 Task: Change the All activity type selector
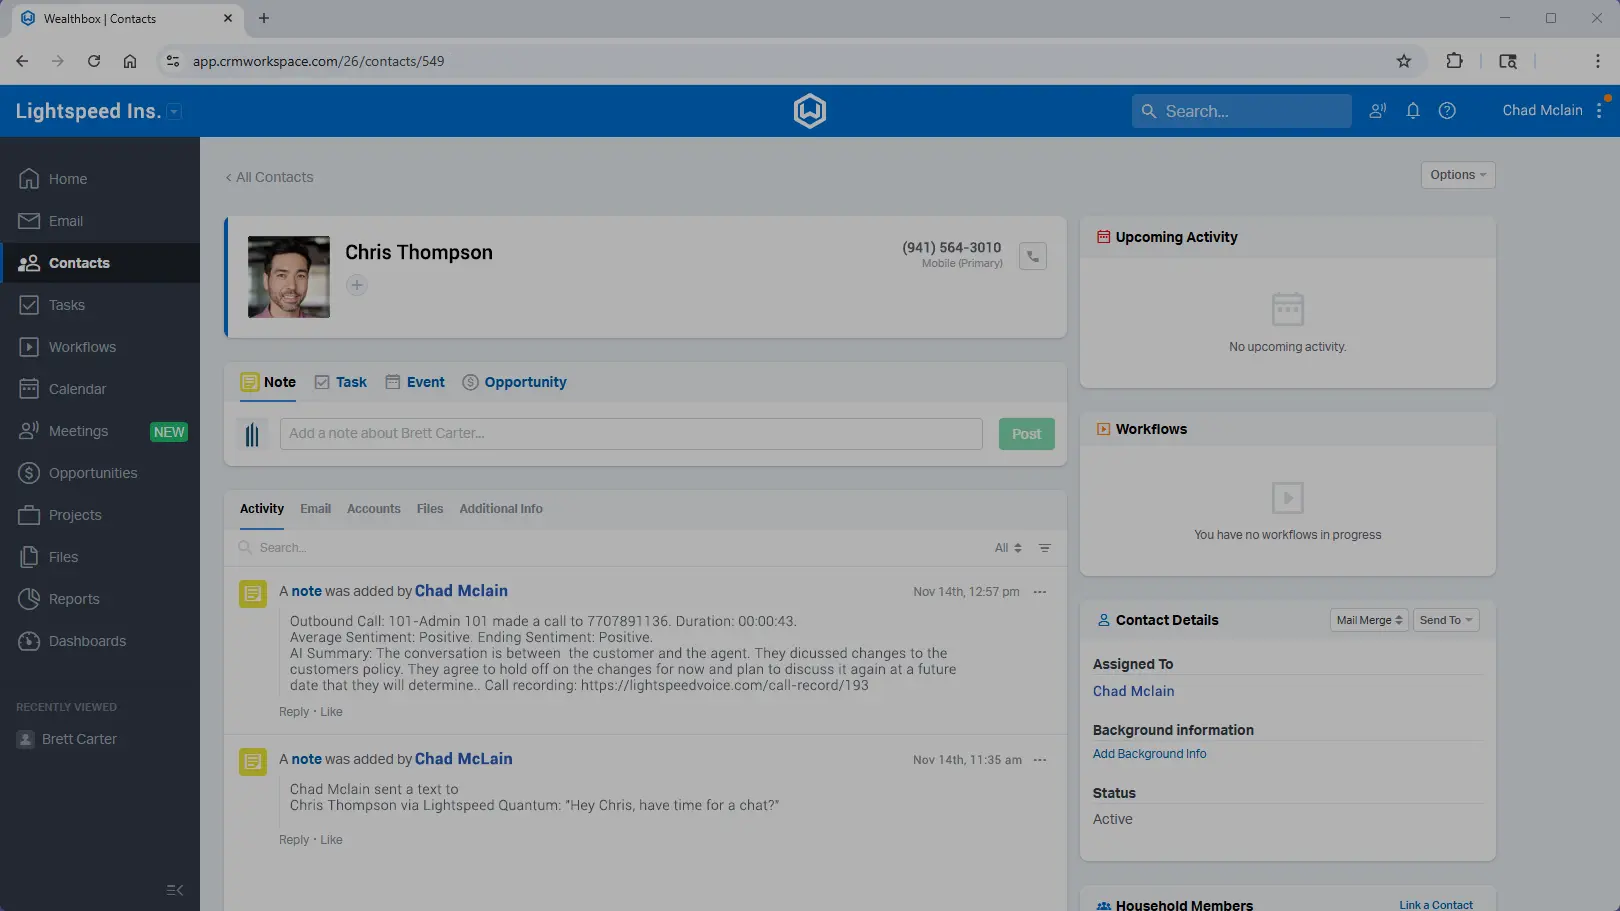(x=1008, y=548)
